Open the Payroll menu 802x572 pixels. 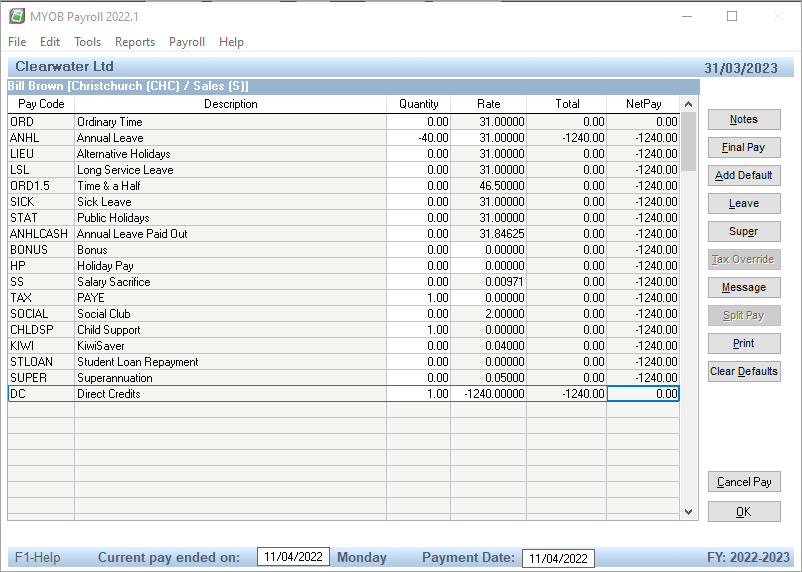(x=187, y=42)
